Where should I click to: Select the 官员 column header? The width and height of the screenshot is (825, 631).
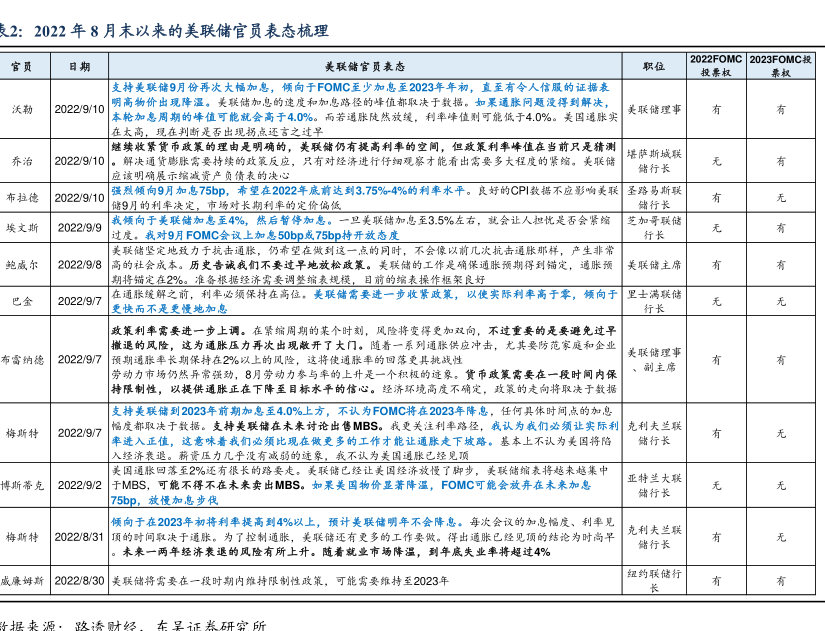(x=21, y=66)
